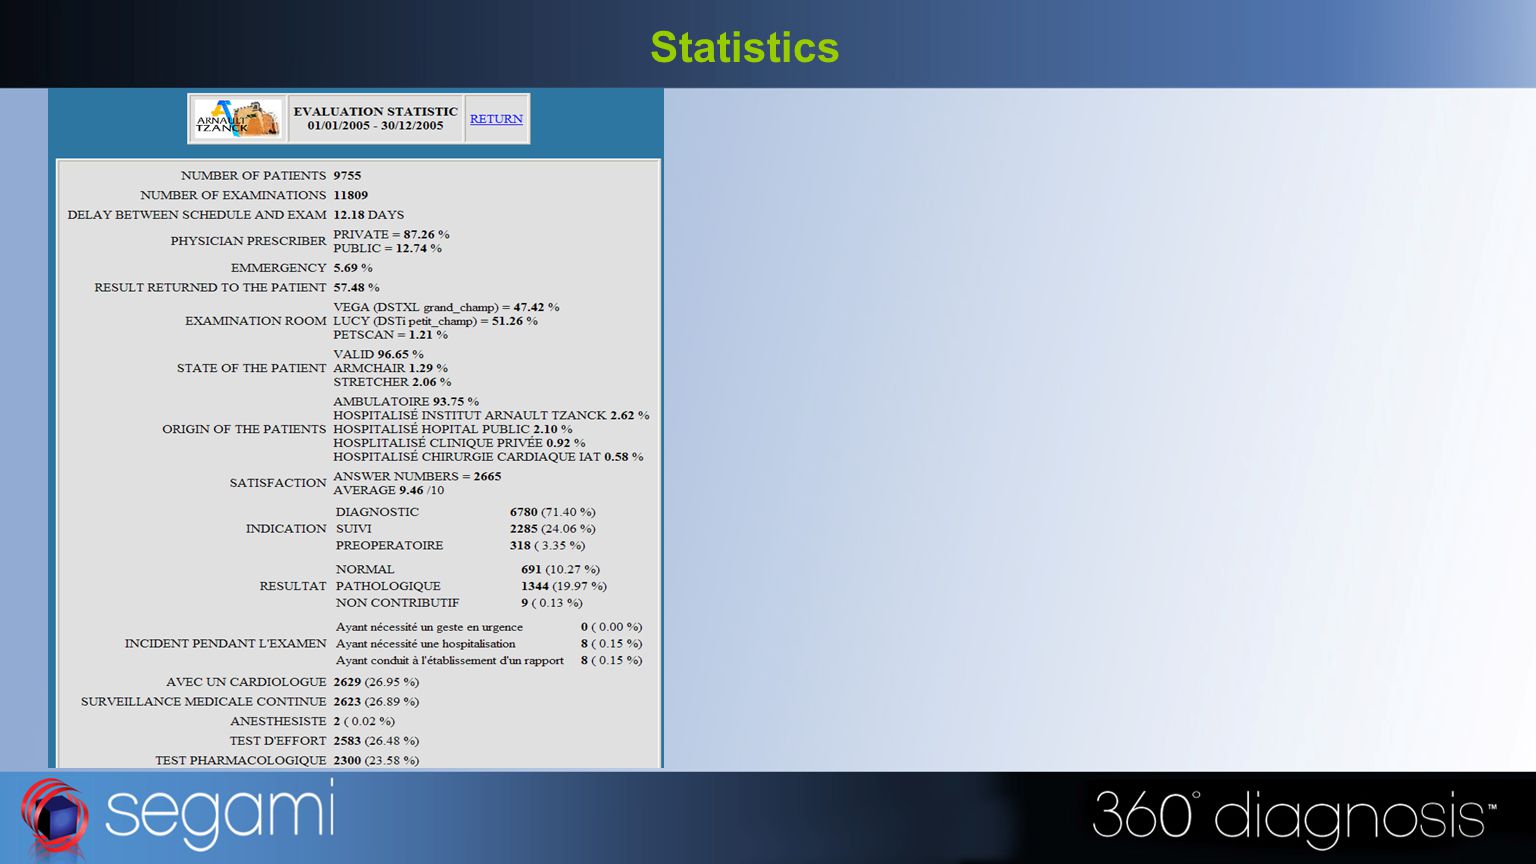1536x864 pixels.
Task: Click the NUMBER OF EXAMINATIONS value 11809
Action: tap(351, 195)
